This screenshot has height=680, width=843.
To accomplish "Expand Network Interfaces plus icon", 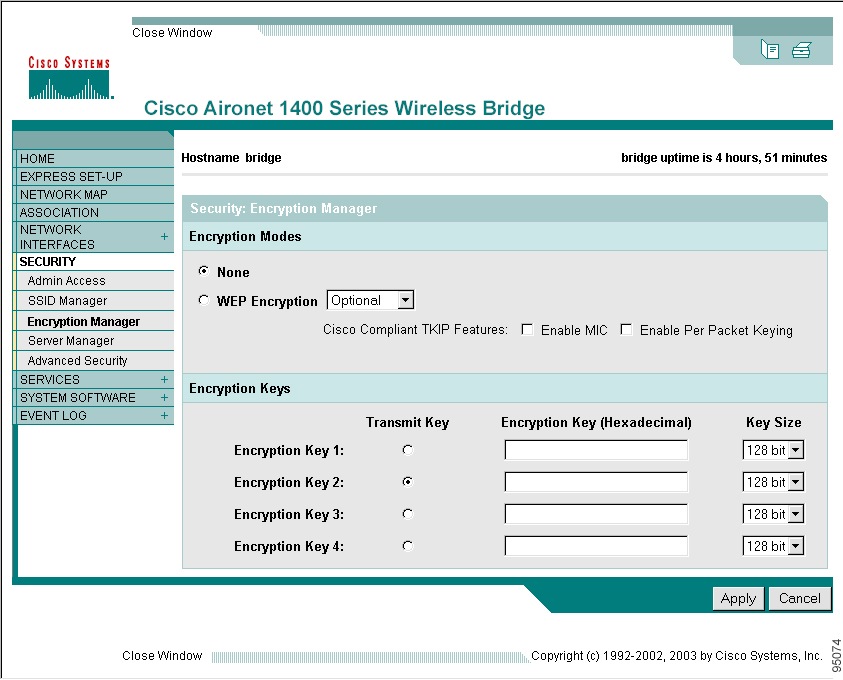I will click(164, 237).
